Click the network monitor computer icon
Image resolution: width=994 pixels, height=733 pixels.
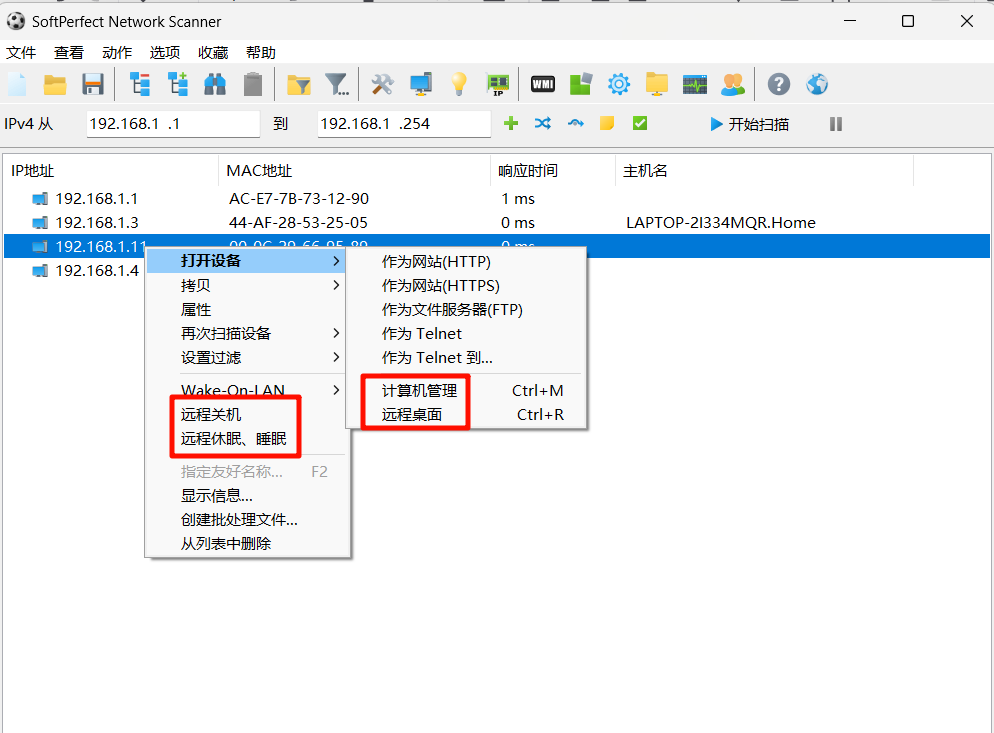pyautogui.click(x=421, y=84)
